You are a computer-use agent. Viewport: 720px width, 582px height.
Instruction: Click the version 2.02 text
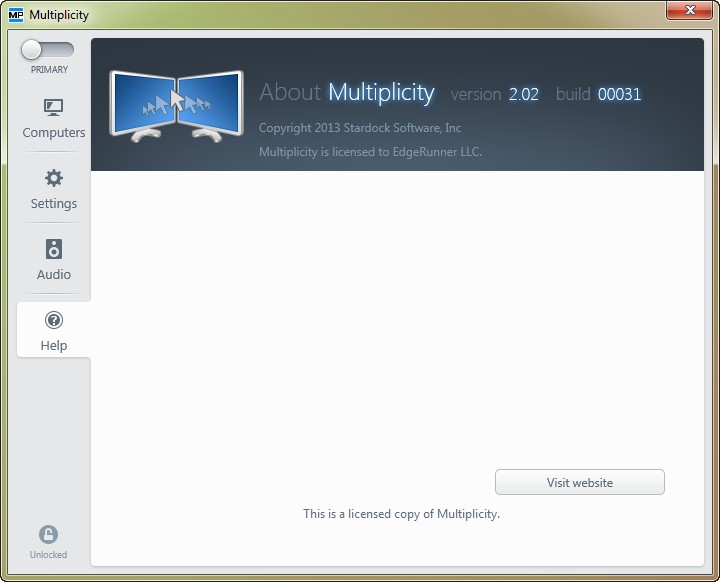495,94
